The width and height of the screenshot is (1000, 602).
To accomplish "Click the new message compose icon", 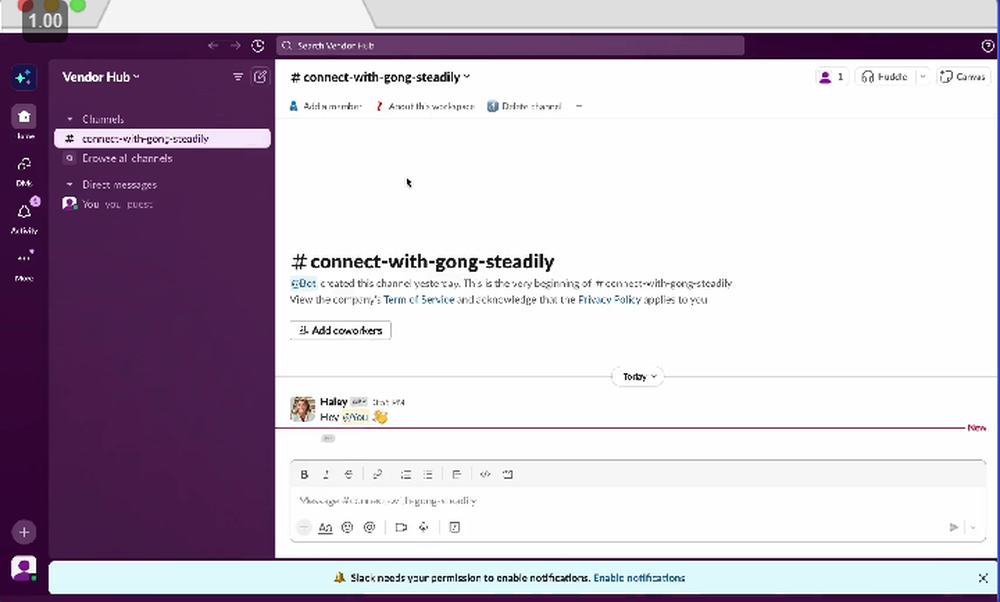I will point(260,77).
